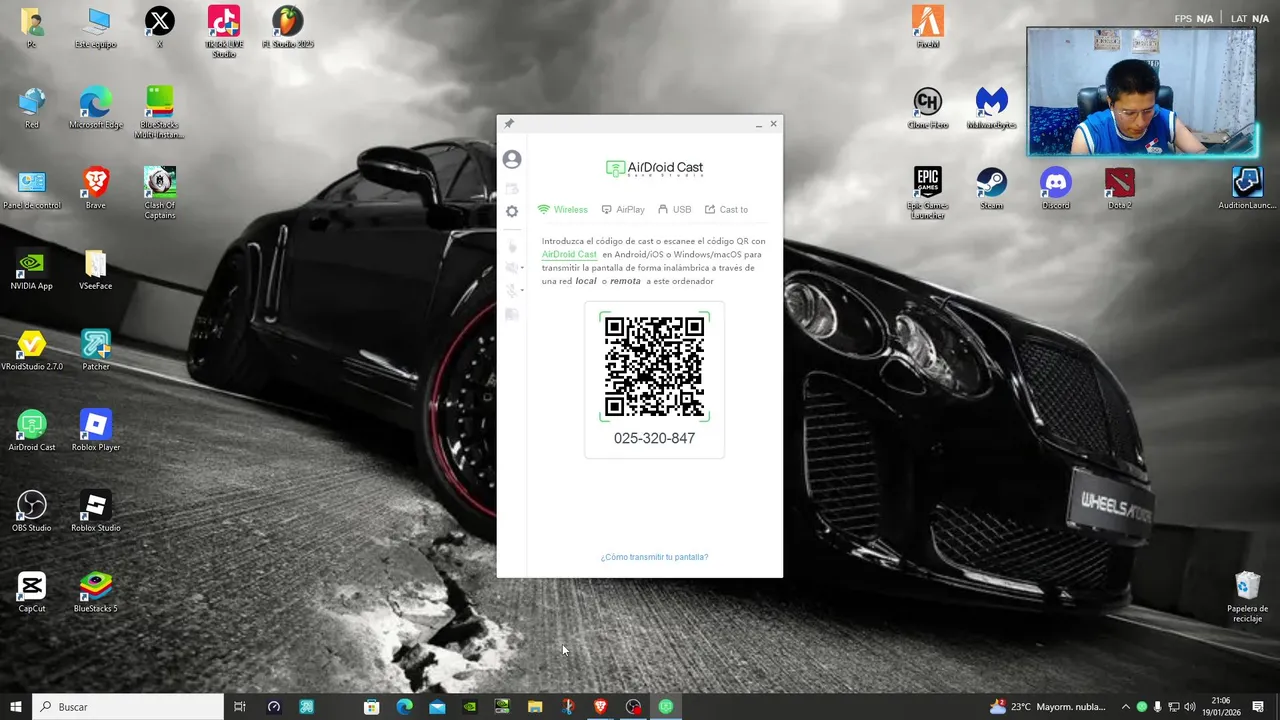Click the greyed recording icon at sidebar bottom
The height and width of the screenshot is (720, 1280).
pos(512,314)
